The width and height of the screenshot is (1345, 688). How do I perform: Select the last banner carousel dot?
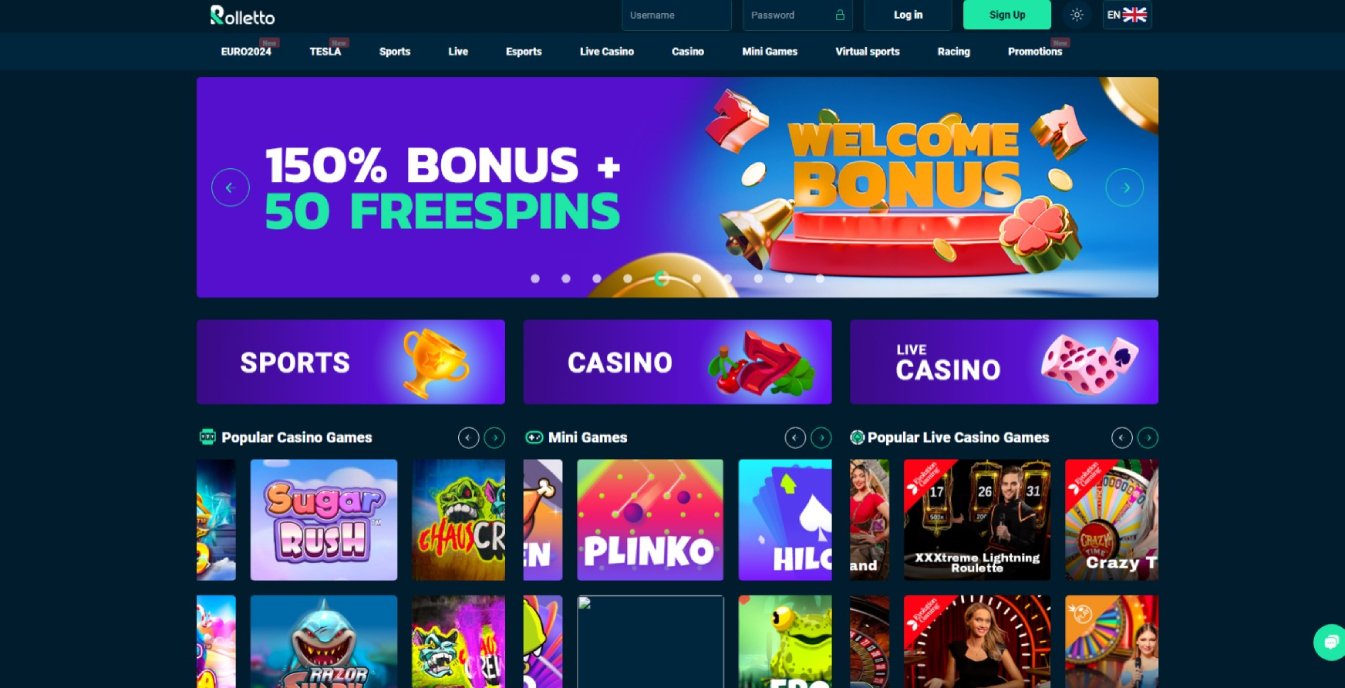point(819,279)
